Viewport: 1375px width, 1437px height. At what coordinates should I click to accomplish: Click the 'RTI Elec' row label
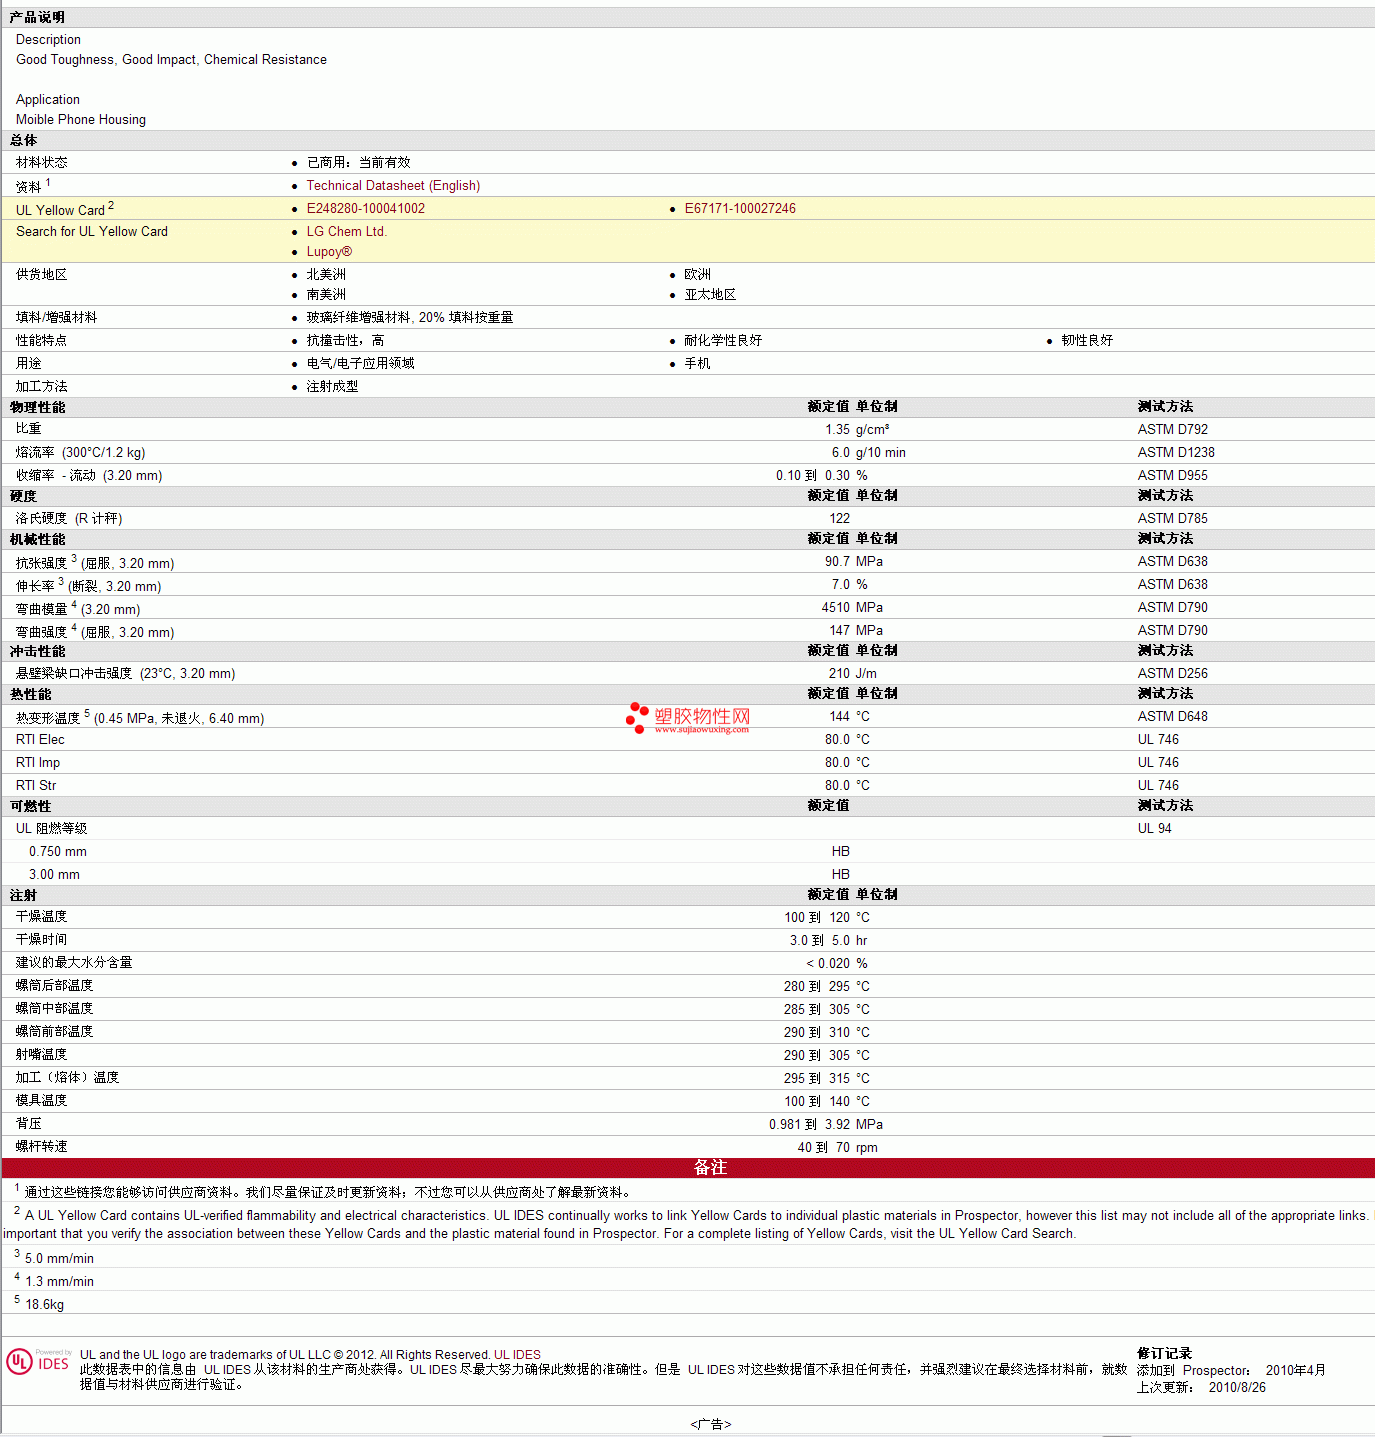40,740
